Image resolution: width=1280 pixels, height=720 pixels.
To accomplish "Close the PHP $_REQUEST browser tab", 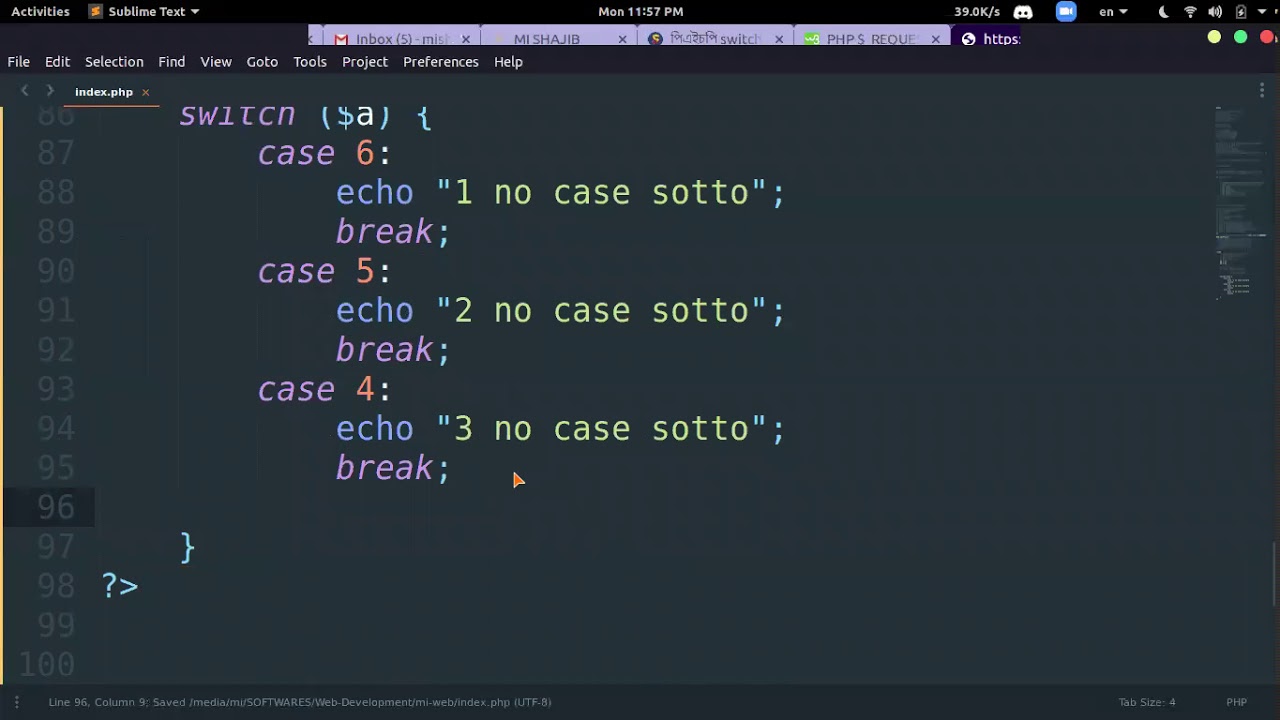I will point(936,39).
